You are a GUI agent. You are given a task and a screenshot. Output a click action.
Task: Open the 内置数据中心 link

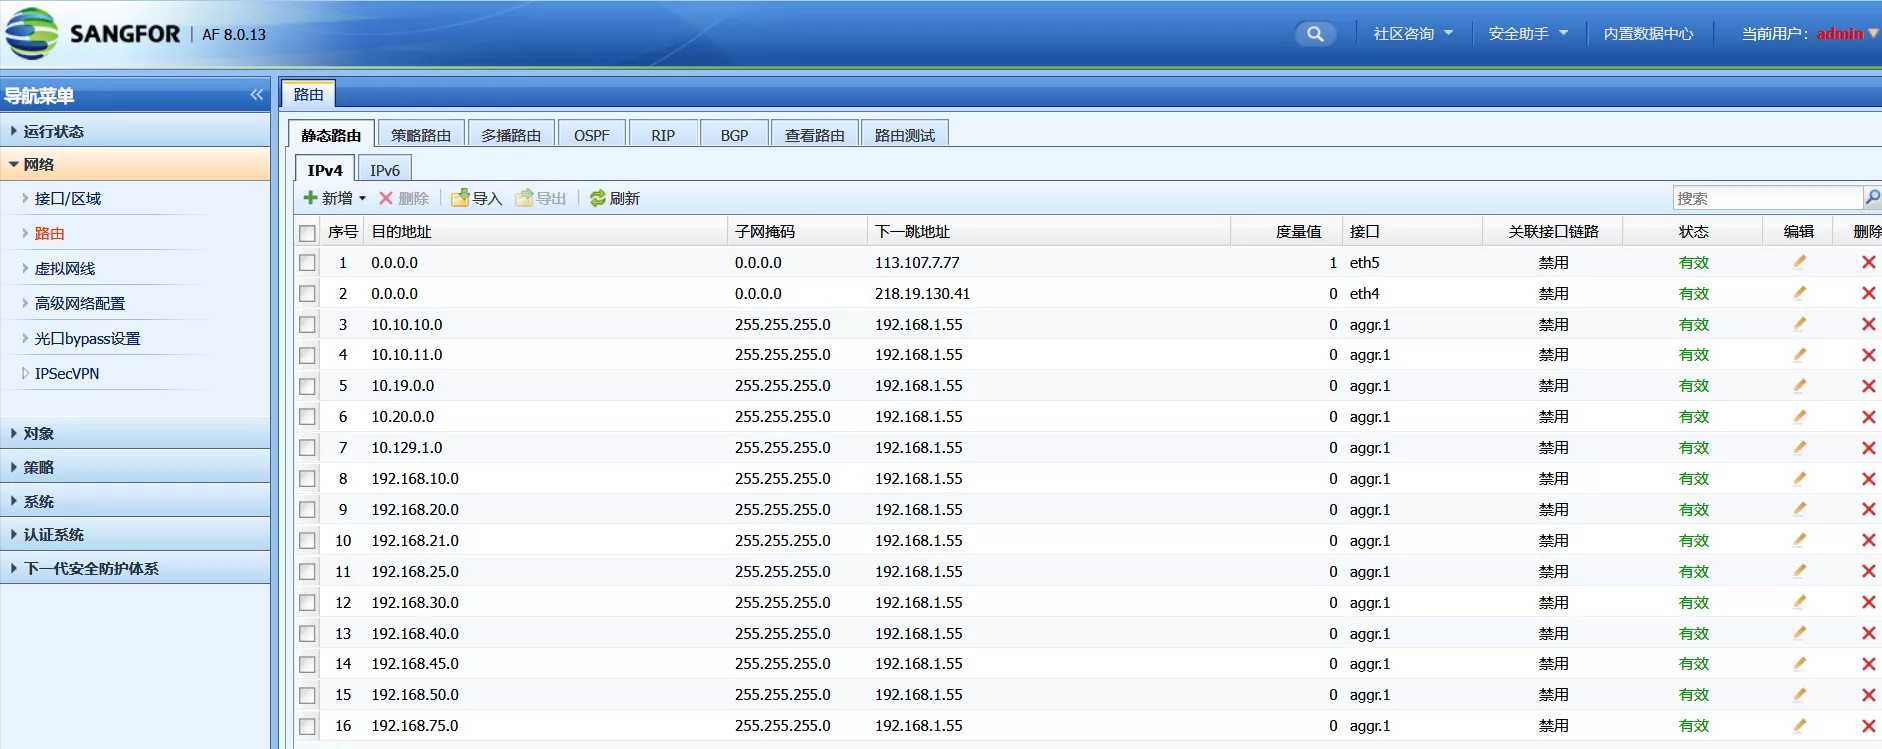click(1648, 34)
